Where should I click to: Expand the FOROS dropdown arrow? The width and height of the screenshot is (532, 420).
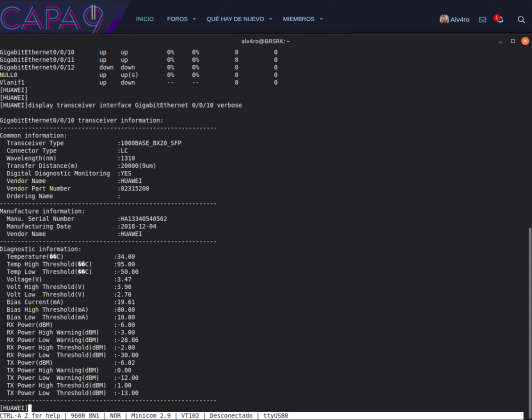pyautogui.click(x=194, y=19)
